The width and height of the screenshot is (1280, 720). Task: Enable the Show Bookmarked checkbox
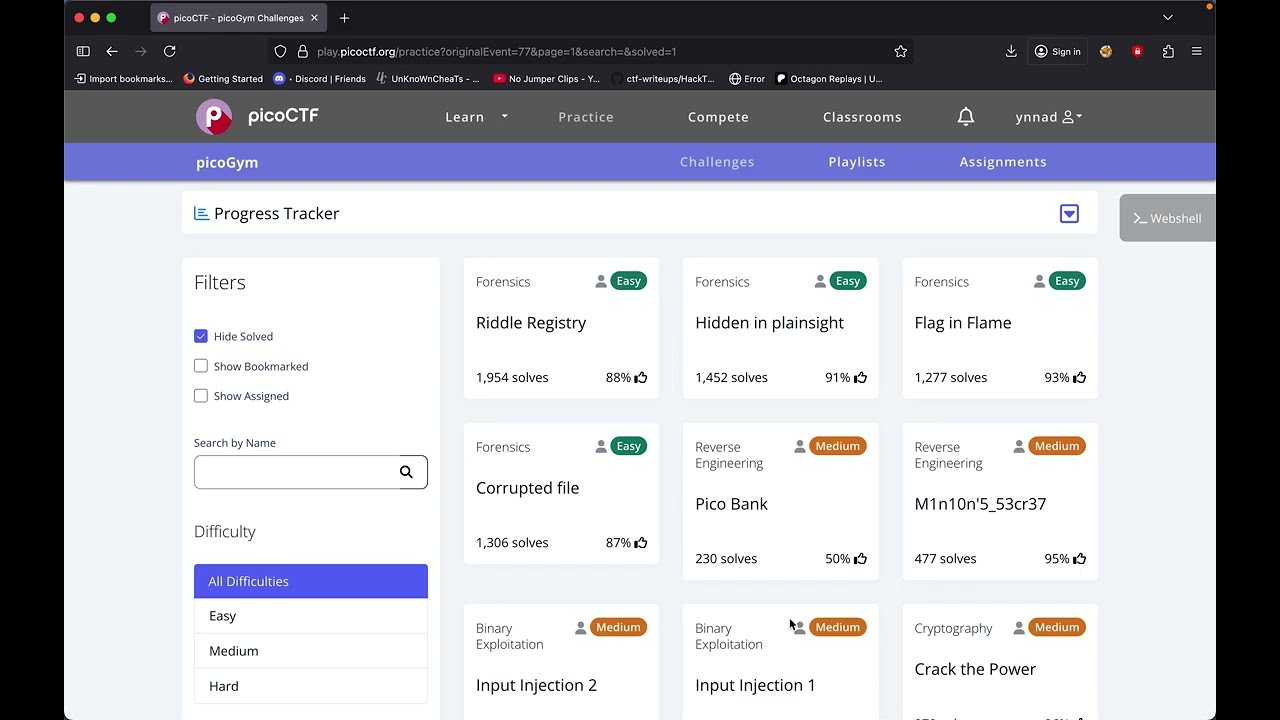pyautogui.click(x=201, y=366)
